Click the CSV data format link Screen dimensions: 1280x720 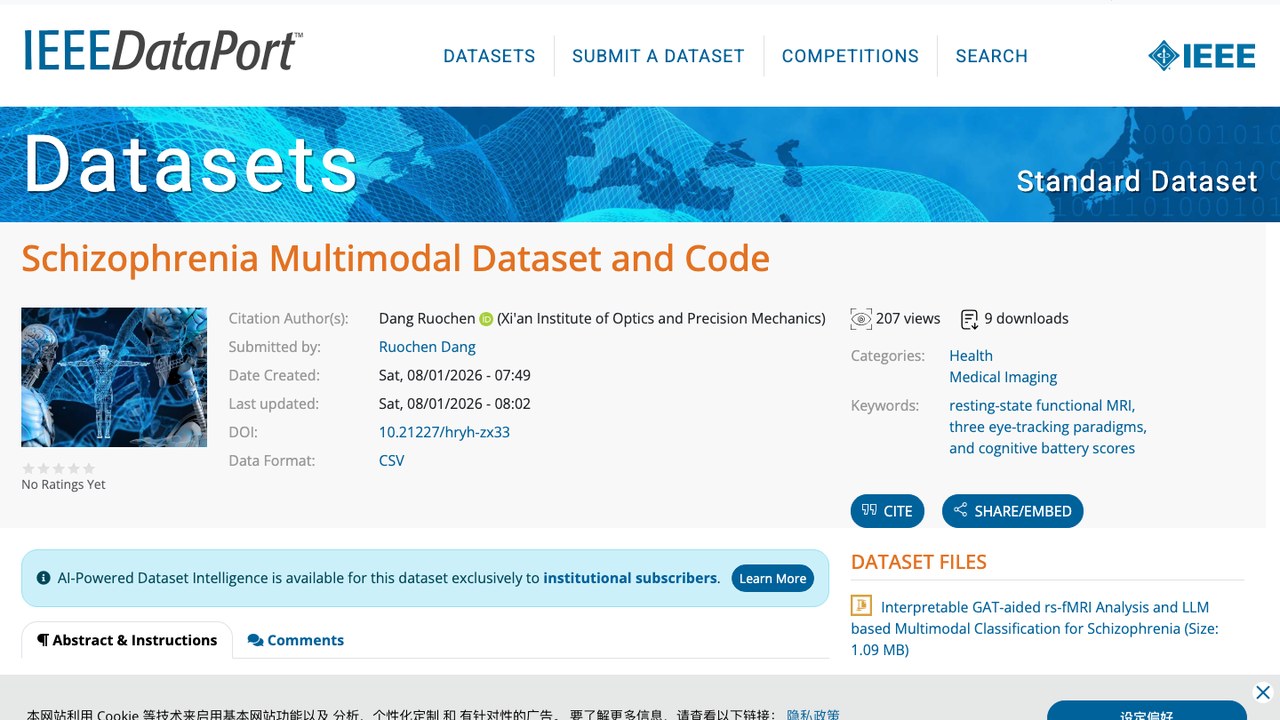[x=391, y=461]
